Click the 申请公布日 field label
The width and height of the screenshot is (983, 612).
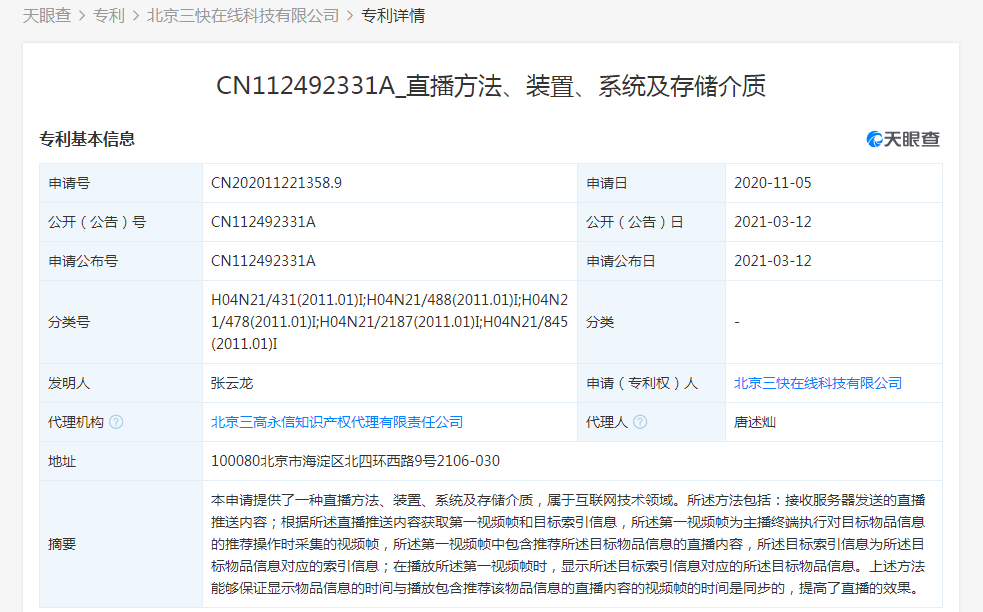pyautogui.click(x=621, y=261)
